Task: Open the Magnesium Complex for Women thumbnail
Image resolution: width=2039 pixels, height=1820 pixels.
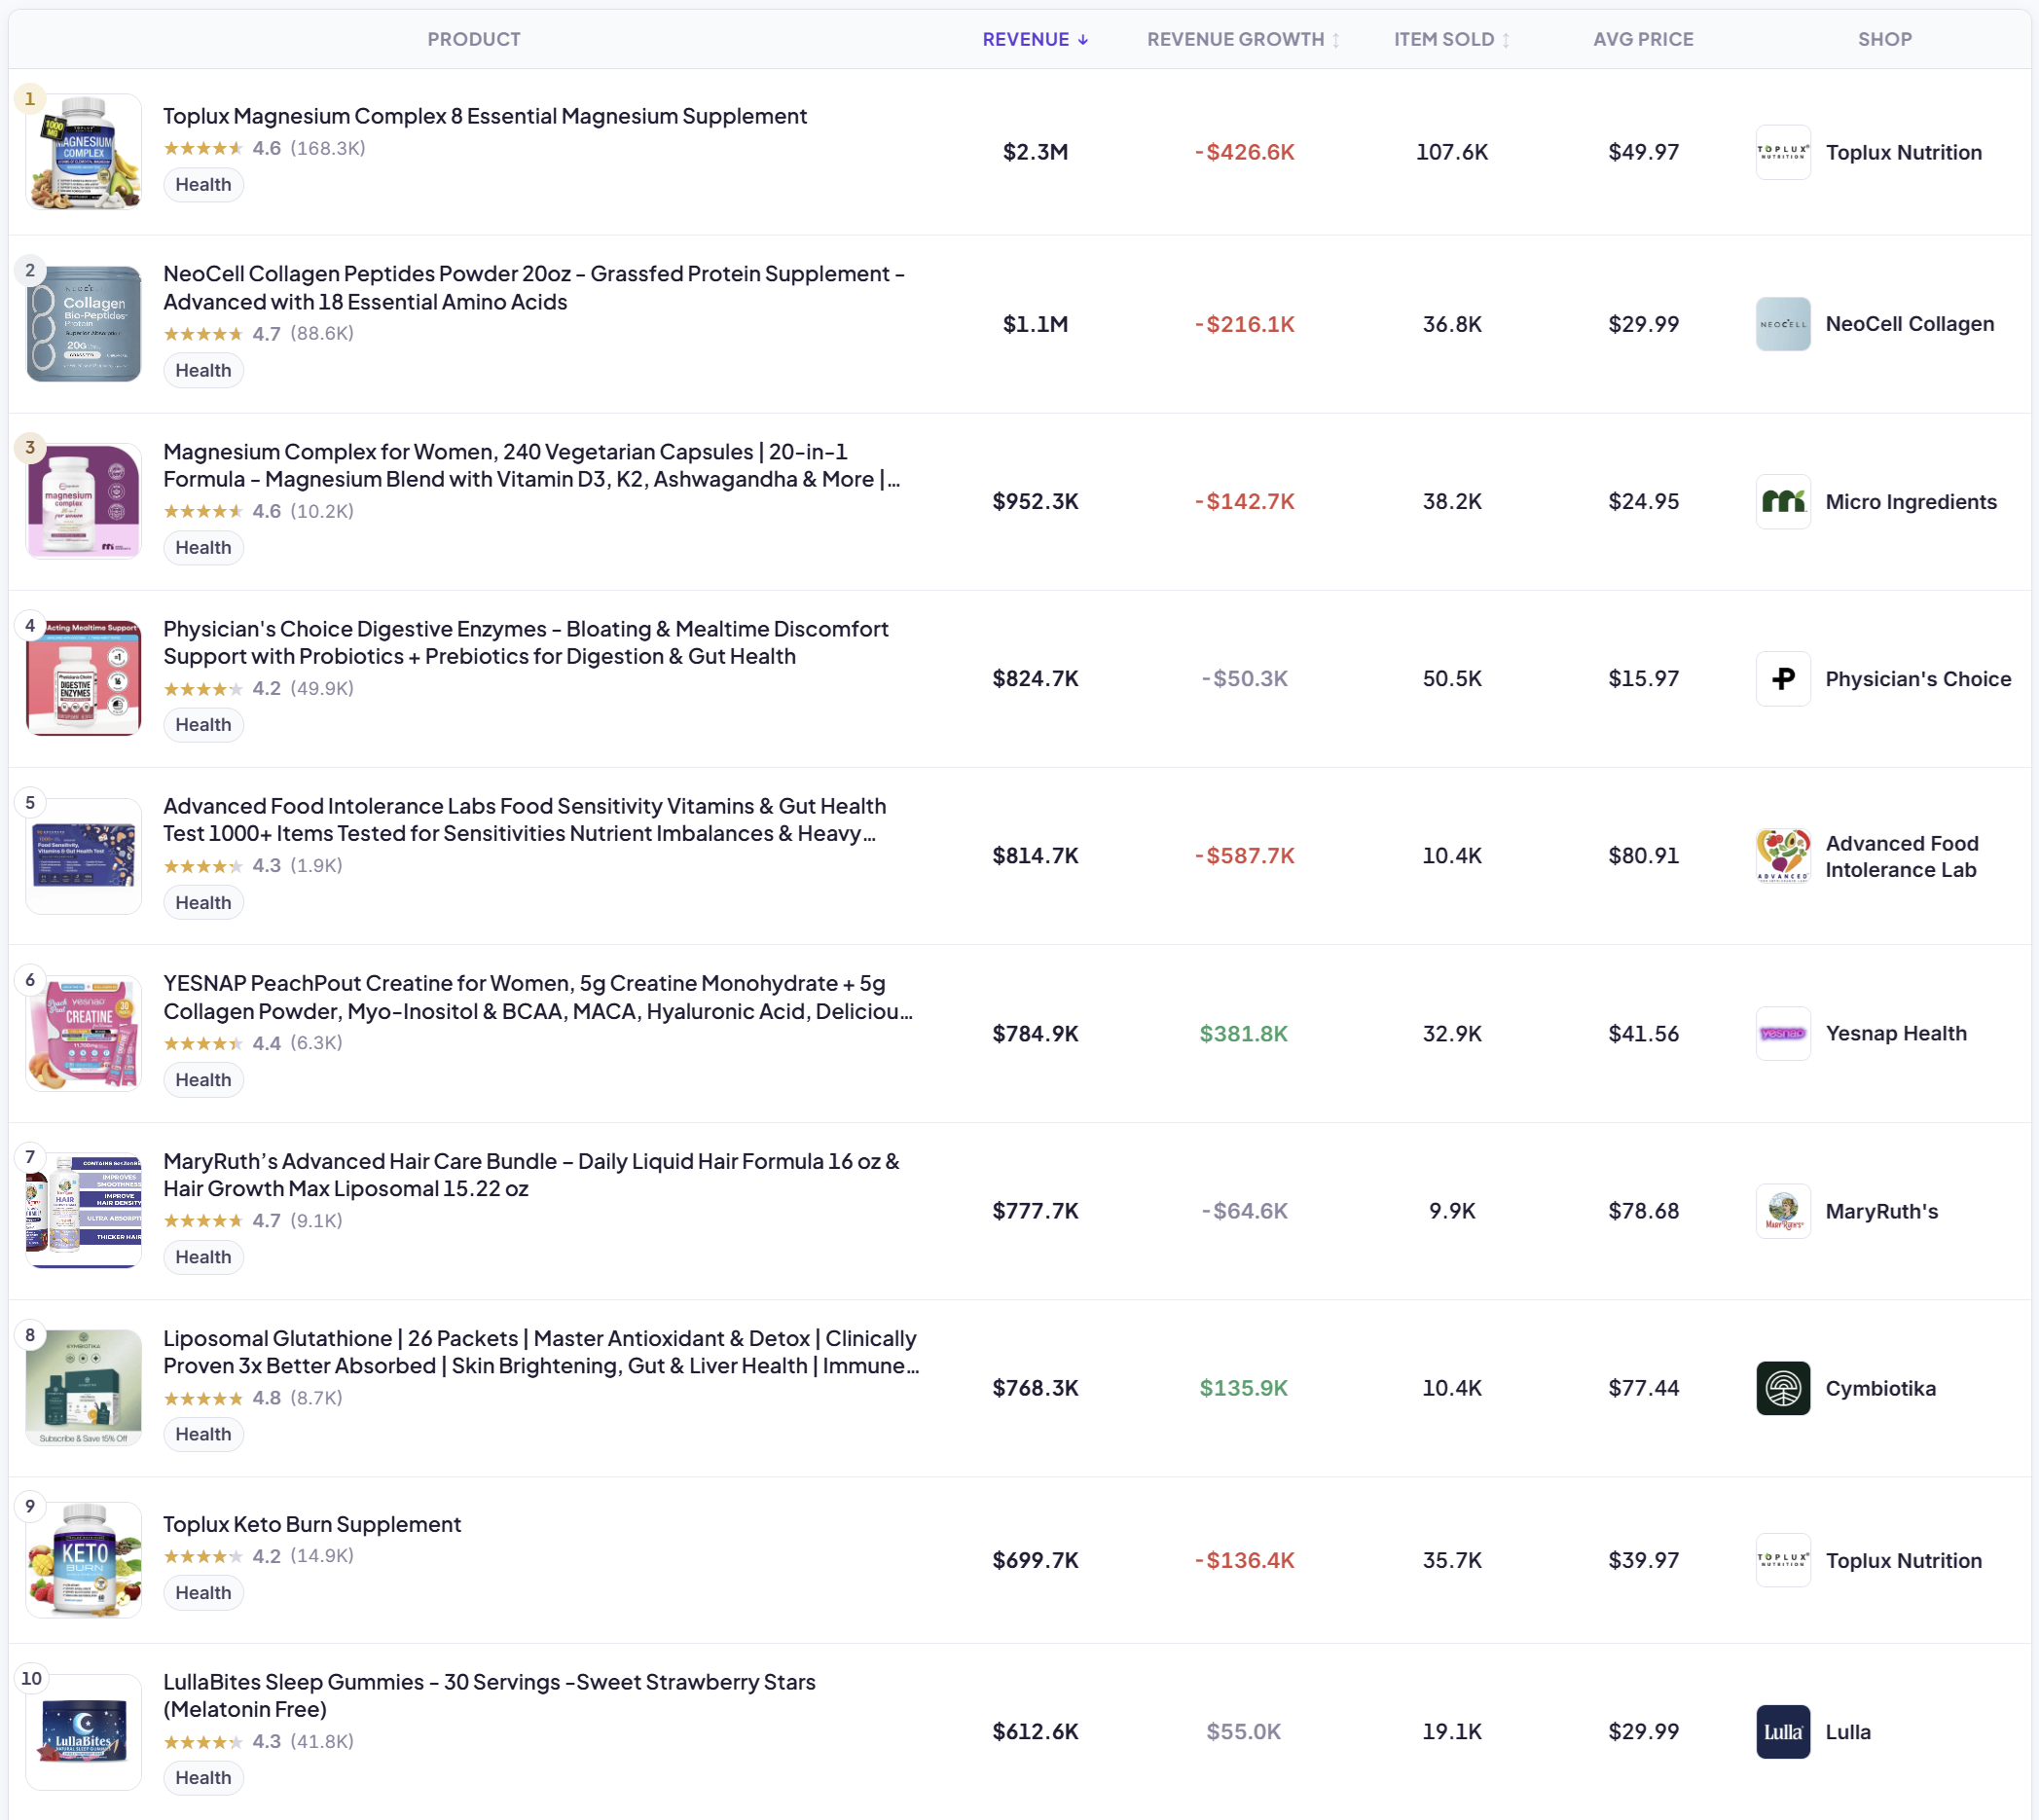Action: tap(84, 501)
